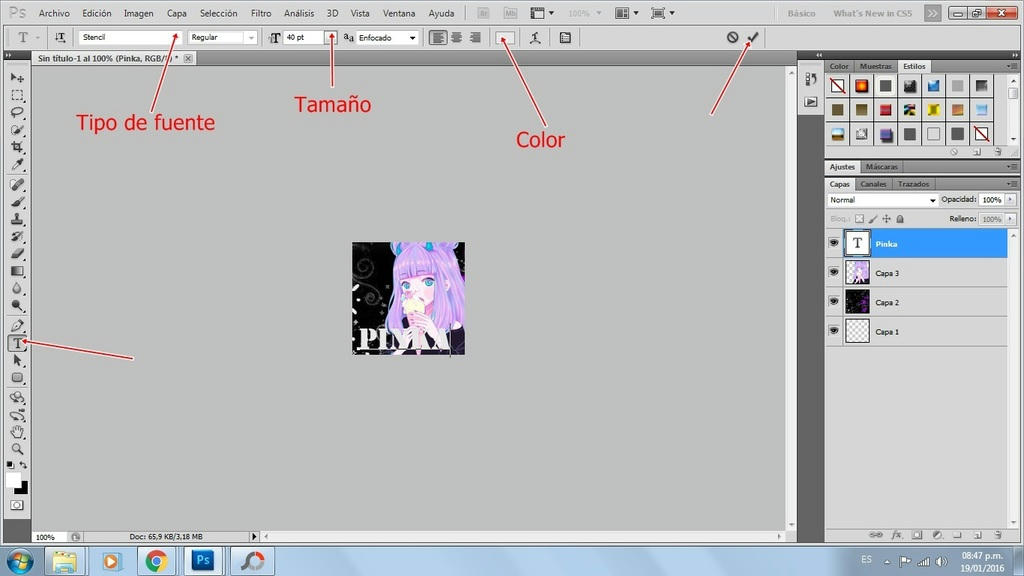The image size is (1024, 576).
Task: Select the Crop tool
Action: pos(17,147)
